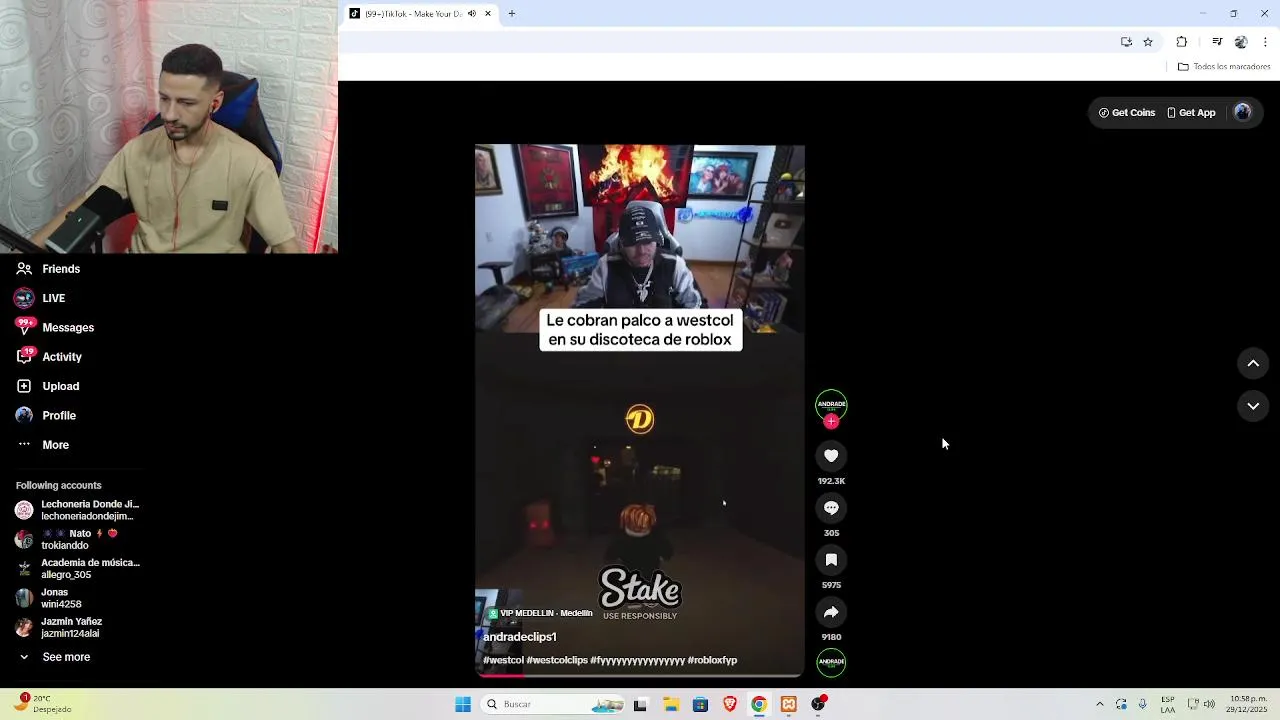
Task: Open File Explorer from taskbar
Action: (x=670, y=705)
